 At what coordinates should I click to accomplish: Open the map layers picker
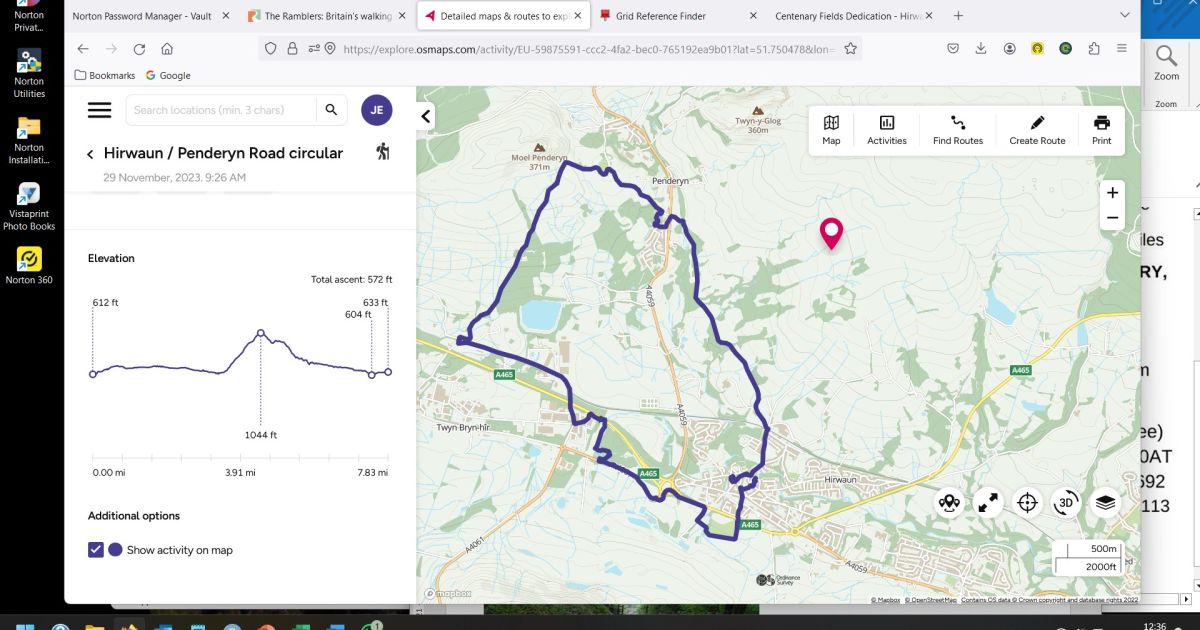tap(1104, 503)
